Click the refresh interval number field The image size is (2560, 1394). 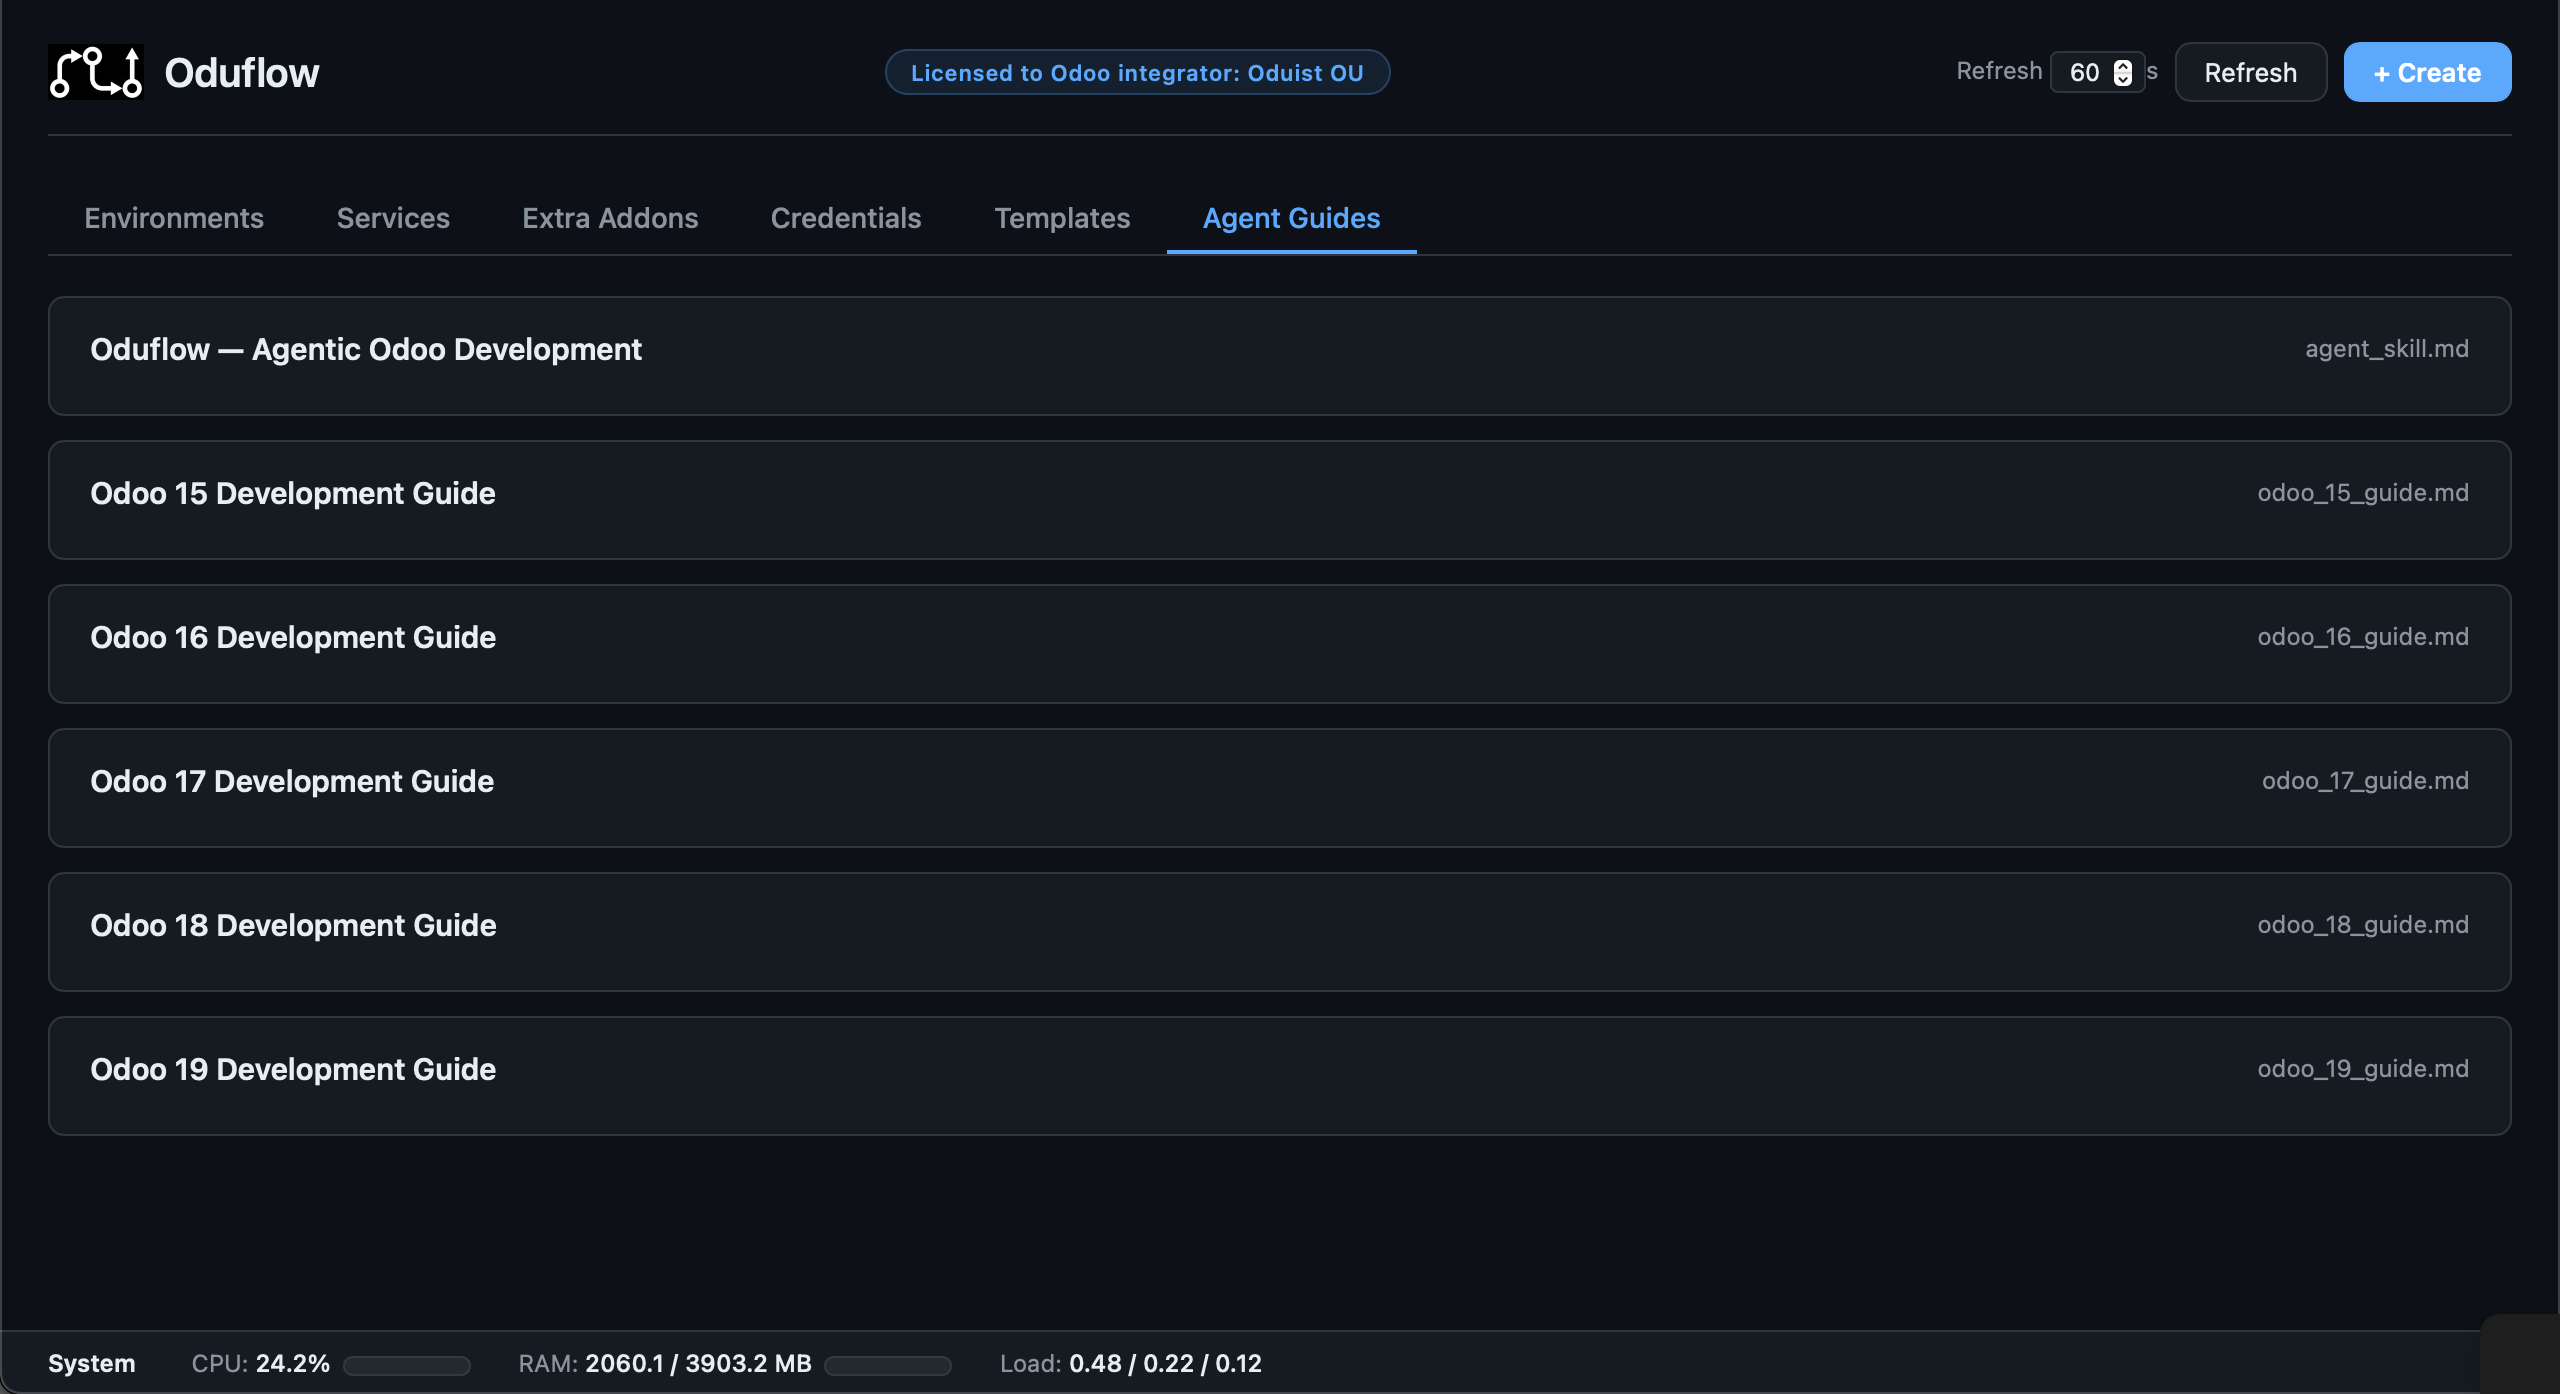coord(2084,73)
